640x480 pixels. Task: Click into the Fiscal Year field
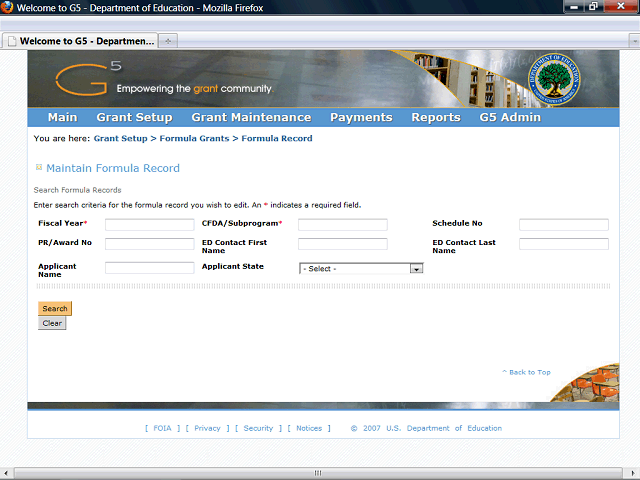tap(150, 224)
